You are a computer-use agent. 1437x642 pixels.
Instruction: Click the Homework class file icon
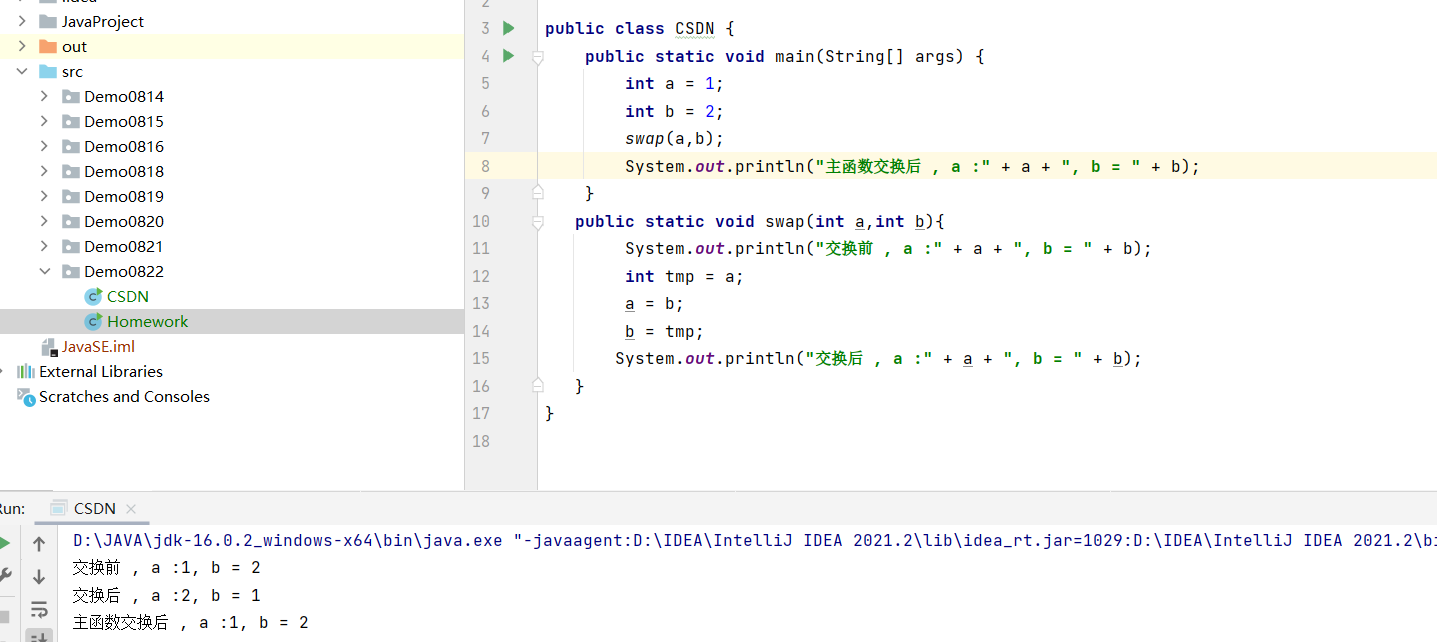point(94,321)
